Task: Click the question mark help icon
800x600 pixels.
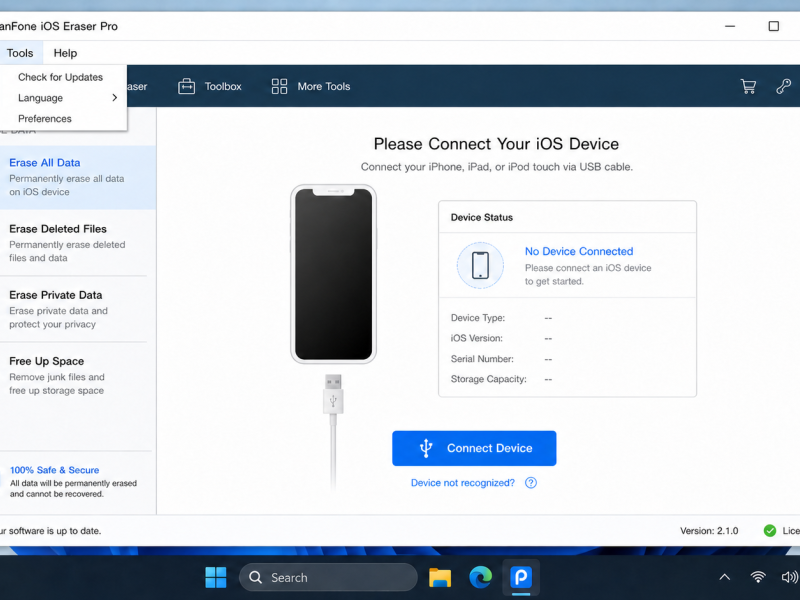Action: (x=531, y=483)
